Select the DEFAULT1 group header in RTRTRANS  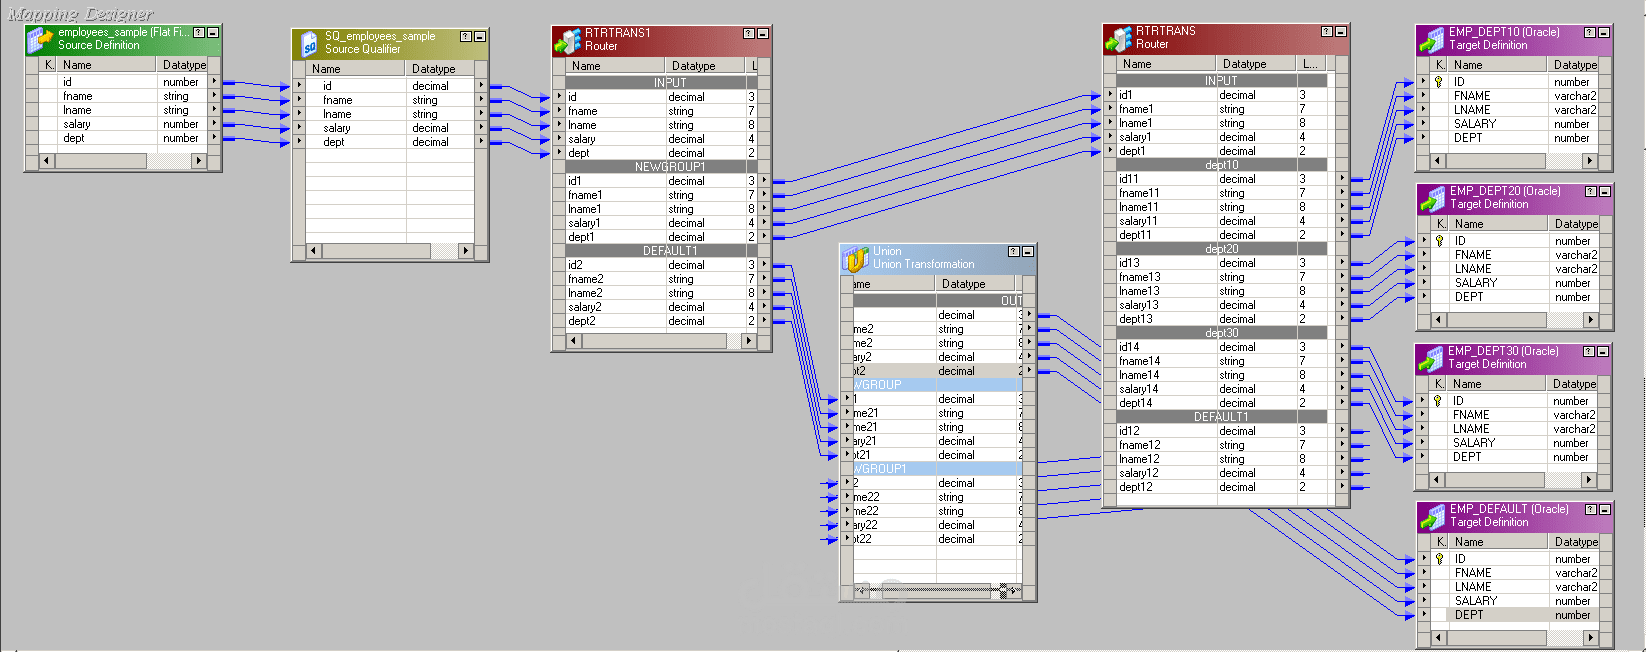(x=1221, y=417)
